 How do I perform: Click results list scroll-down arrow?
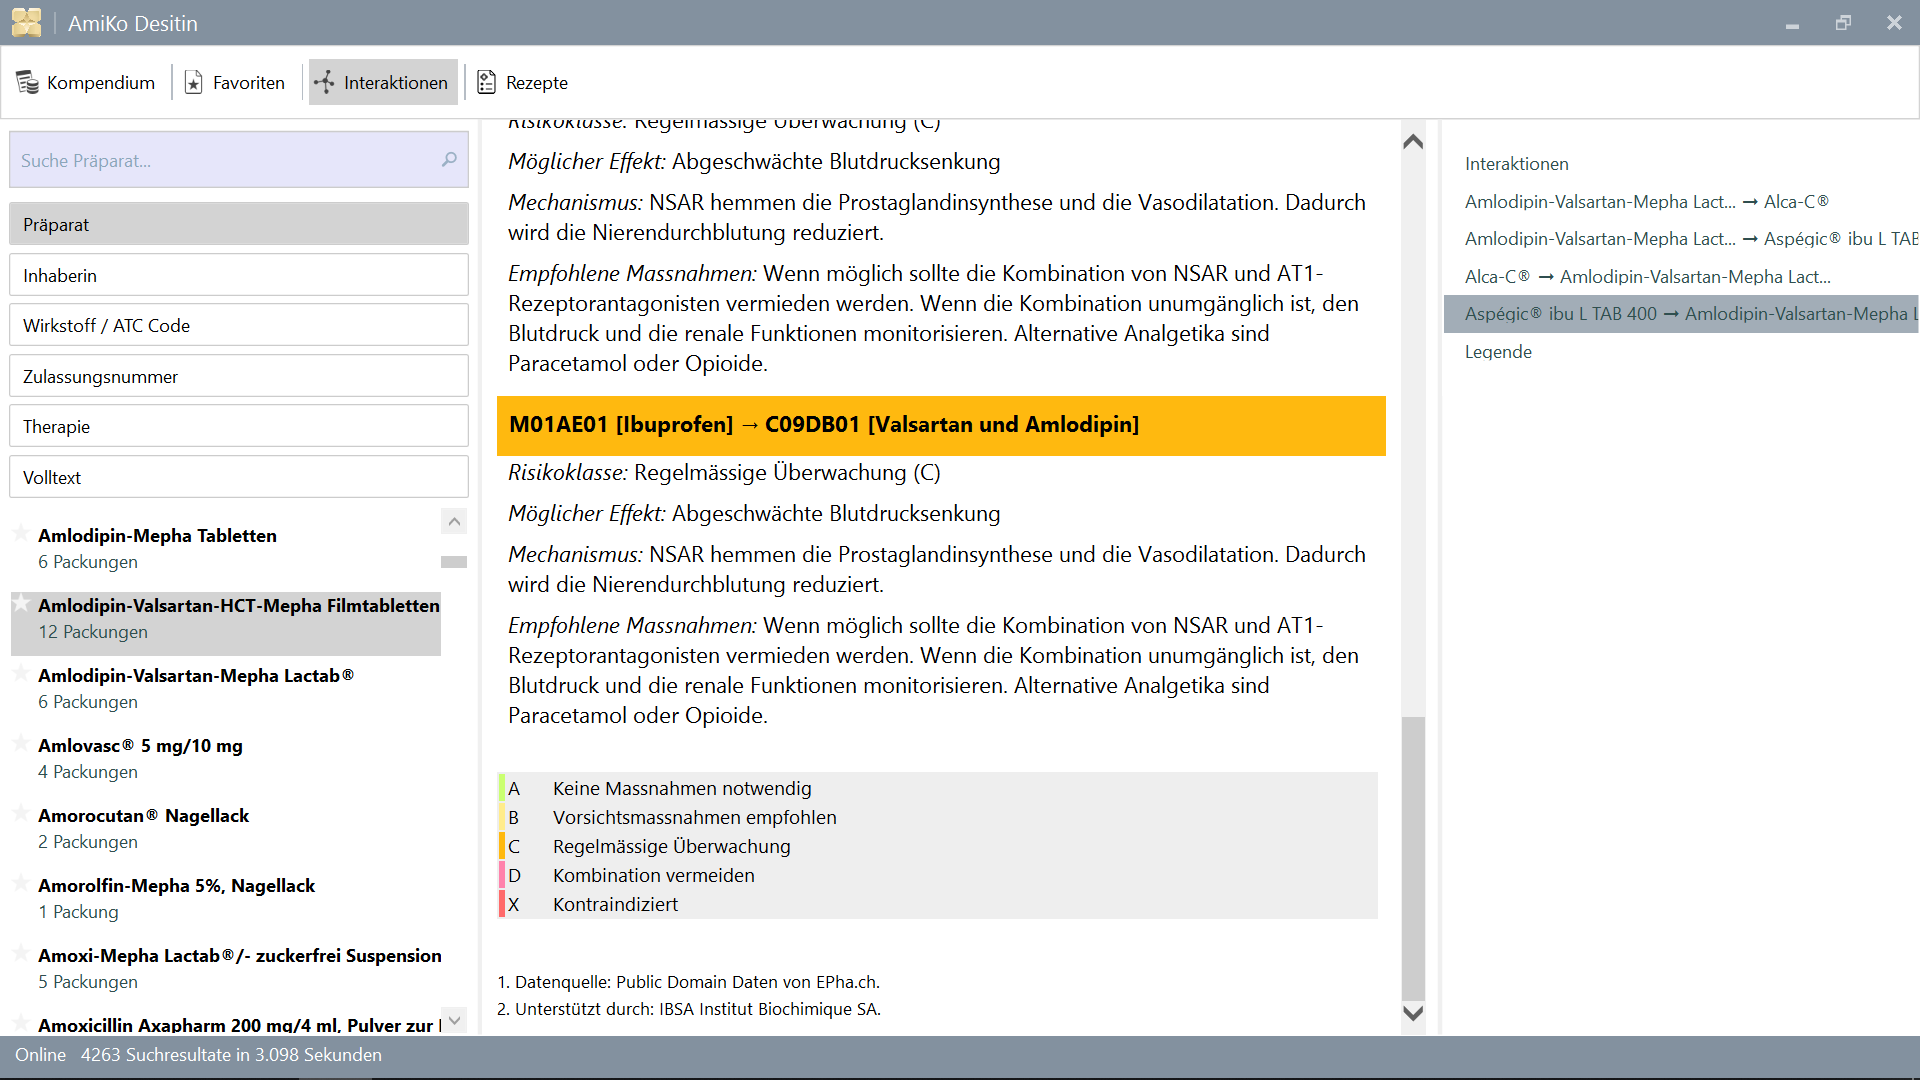pos(454,1020)
